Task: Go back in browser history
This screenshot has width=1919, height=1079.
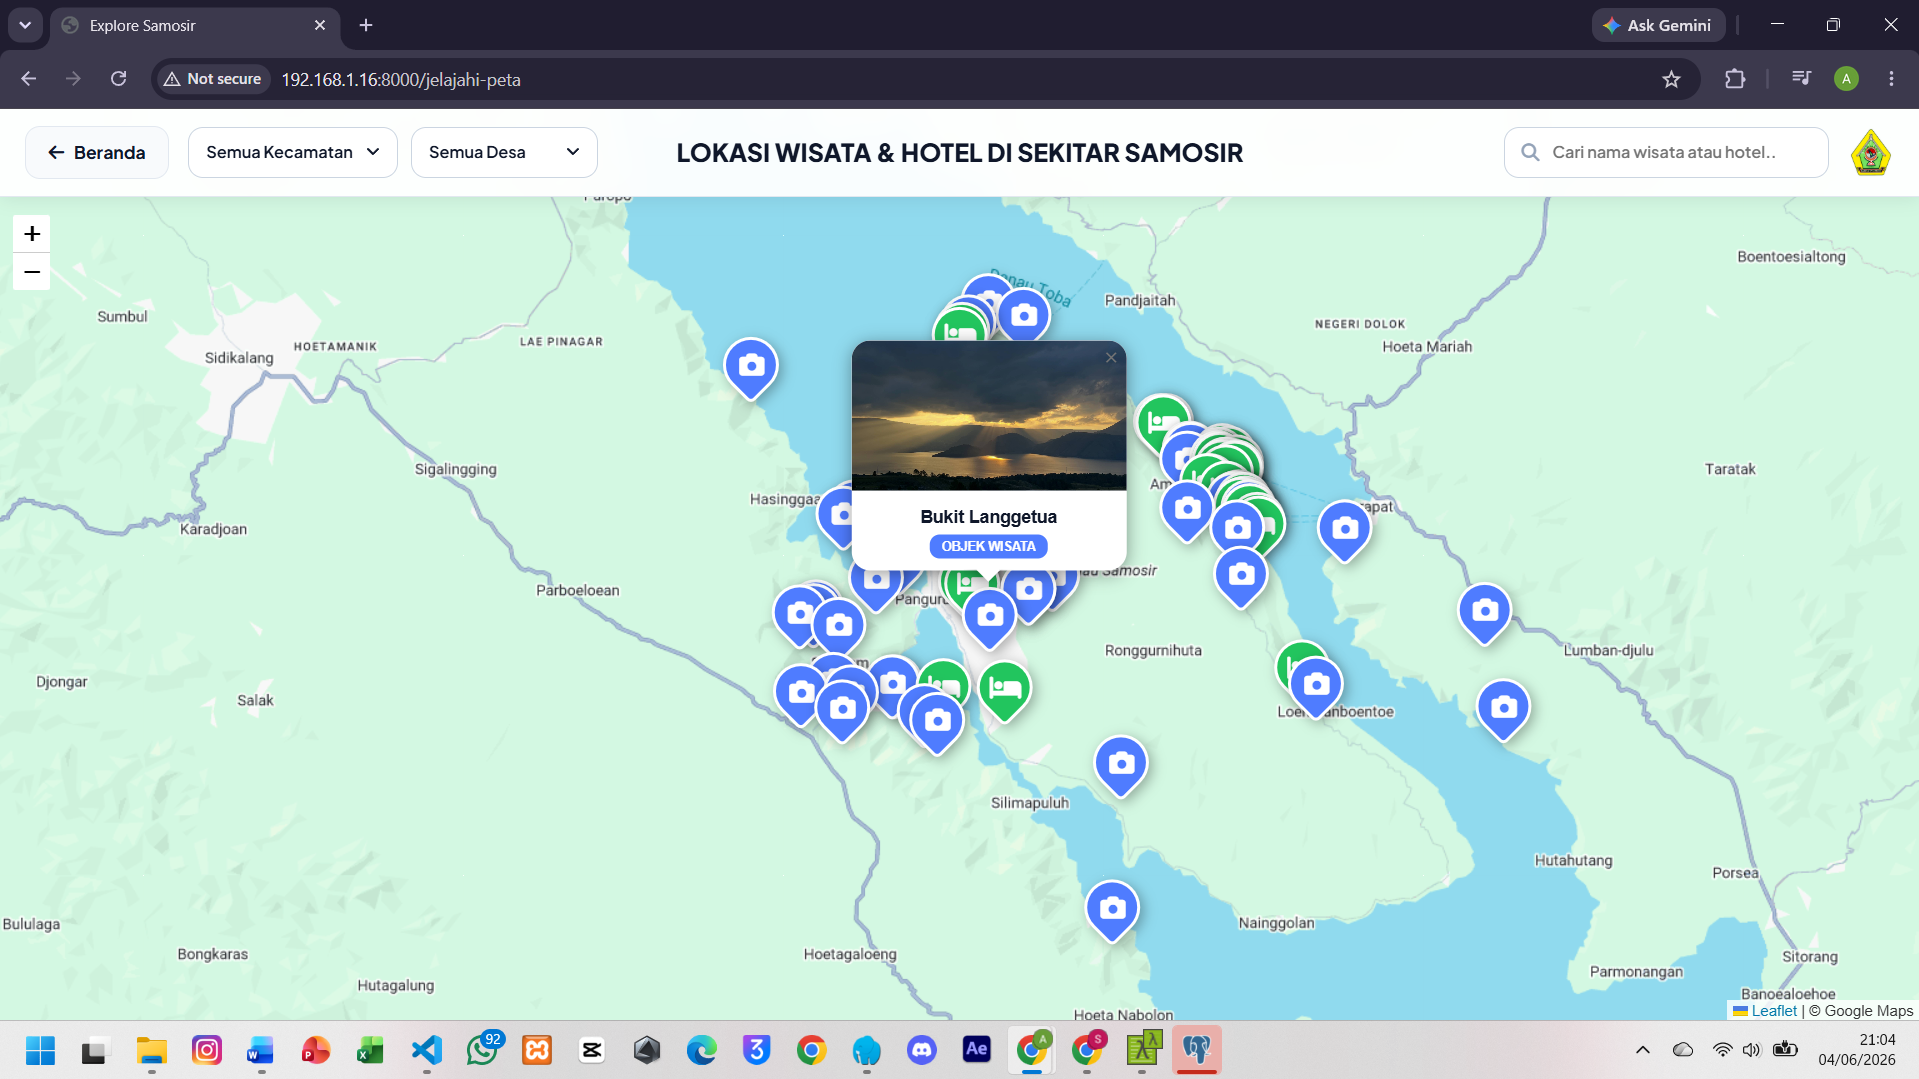Action: pos(28,79)
